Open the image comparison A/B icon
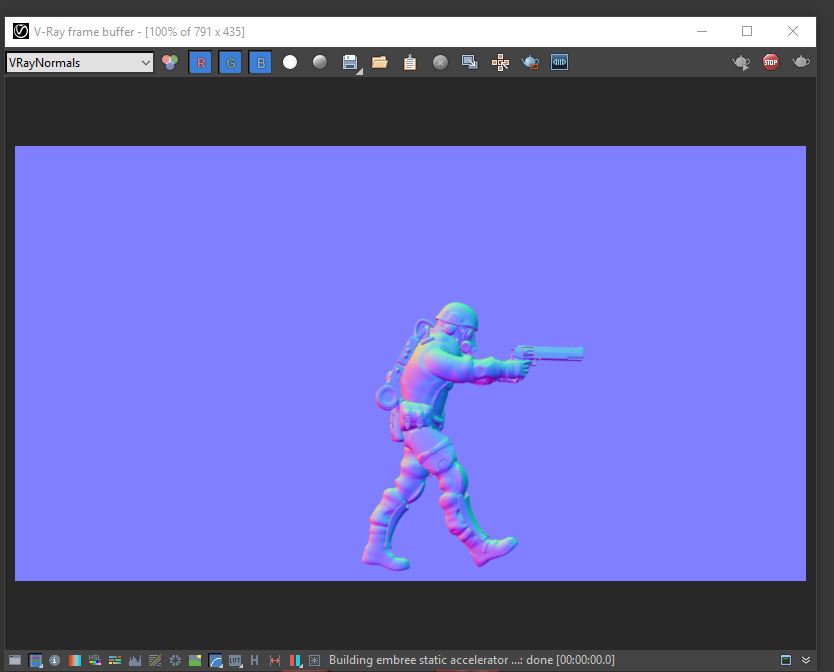 (x=560, y=62)
